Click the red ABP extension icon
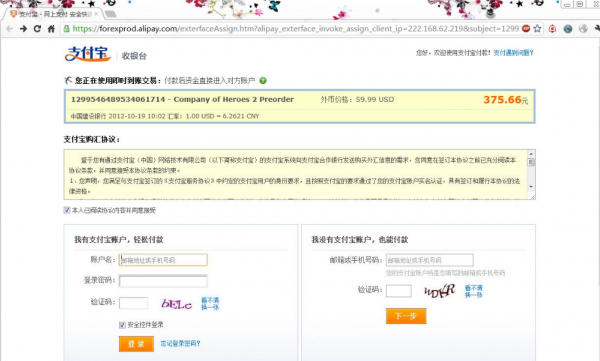Image resolution: width=600 pixels, height=361 pixels. pos(526,28)
